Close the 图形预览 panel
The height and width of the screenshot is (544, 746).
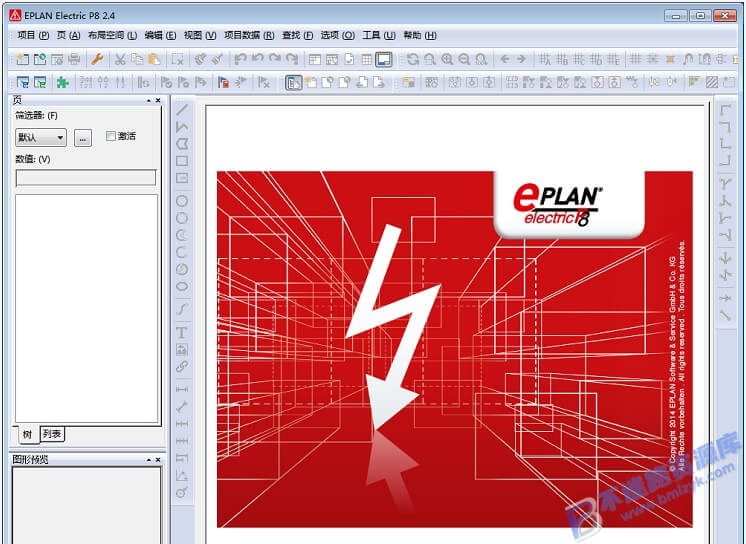pyautogui.click(x=158, y=460)
